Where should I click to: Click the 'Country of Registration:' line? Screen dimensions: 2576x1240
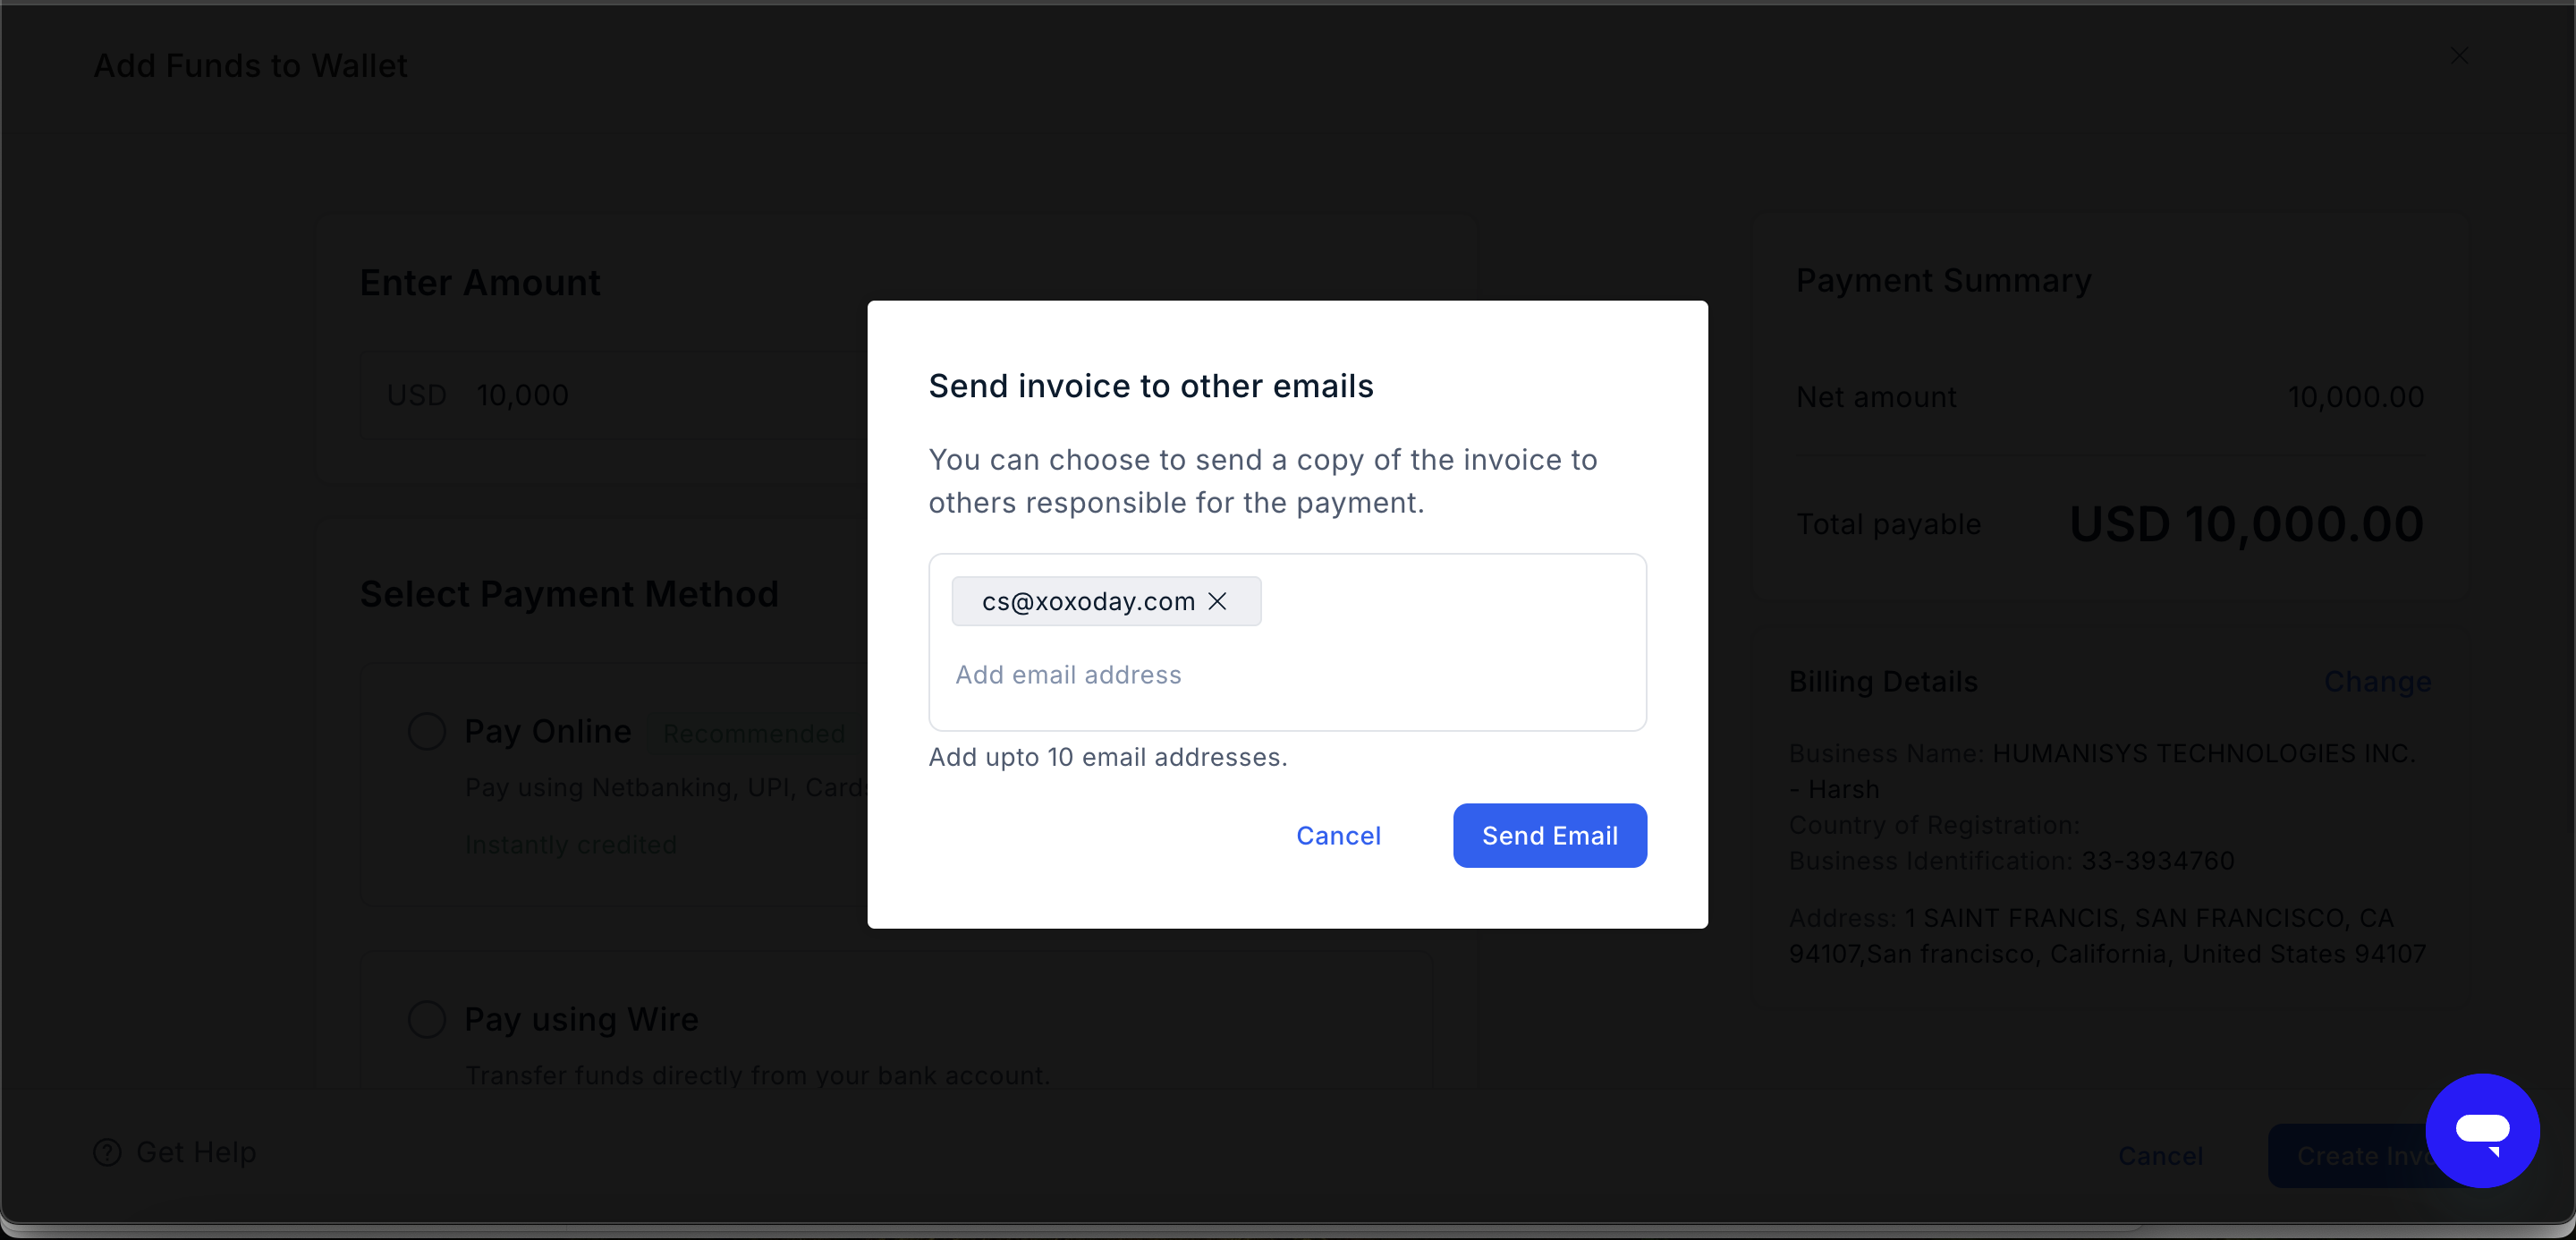click(1934, 825)
